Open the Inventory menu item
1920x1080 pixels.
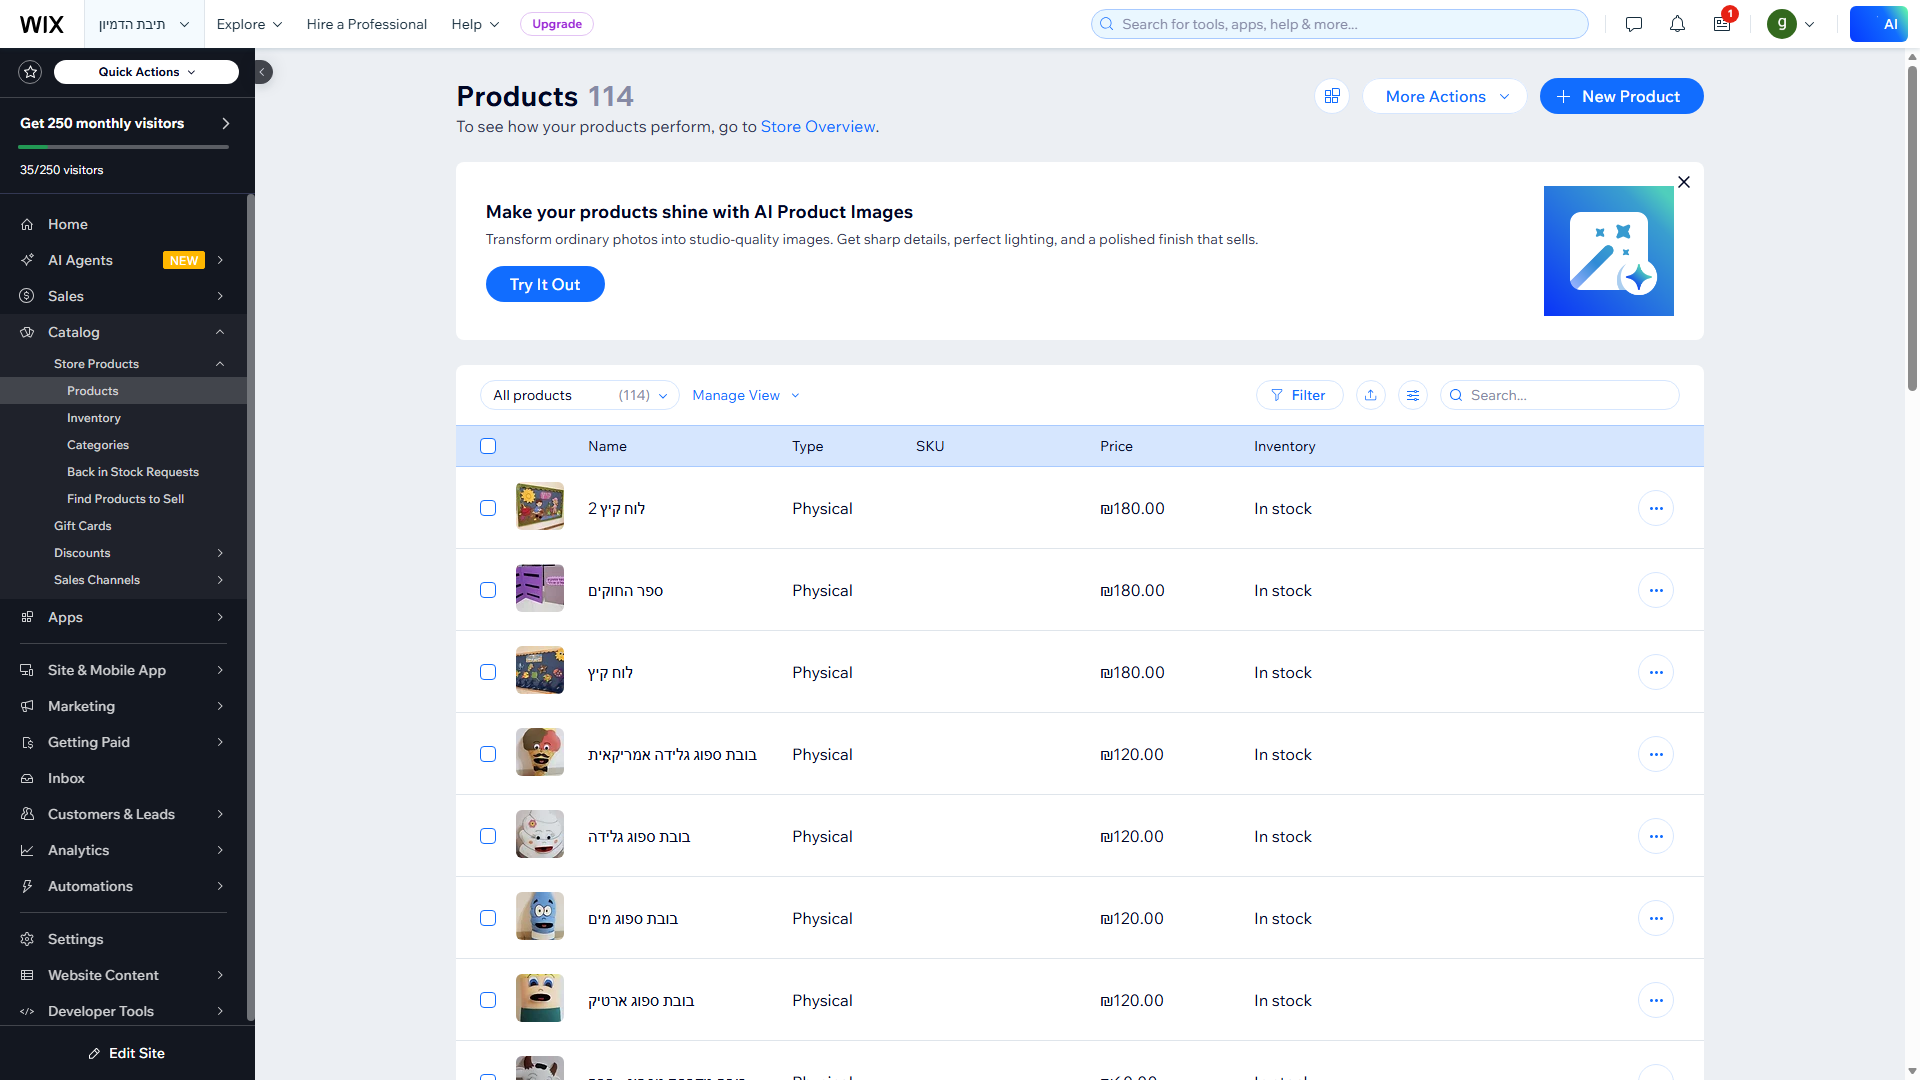click(x=93, y=417)
